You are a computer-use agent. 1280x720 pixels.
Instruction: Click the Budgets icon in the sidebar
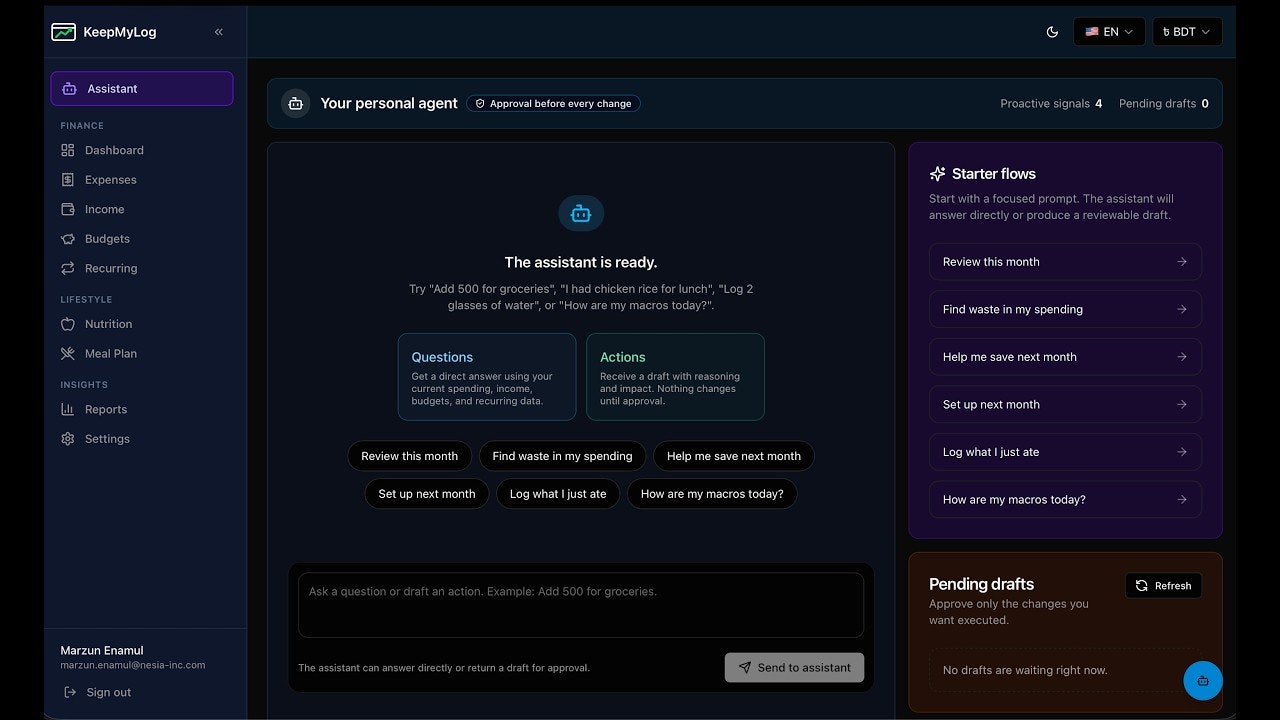coord(68,239)
